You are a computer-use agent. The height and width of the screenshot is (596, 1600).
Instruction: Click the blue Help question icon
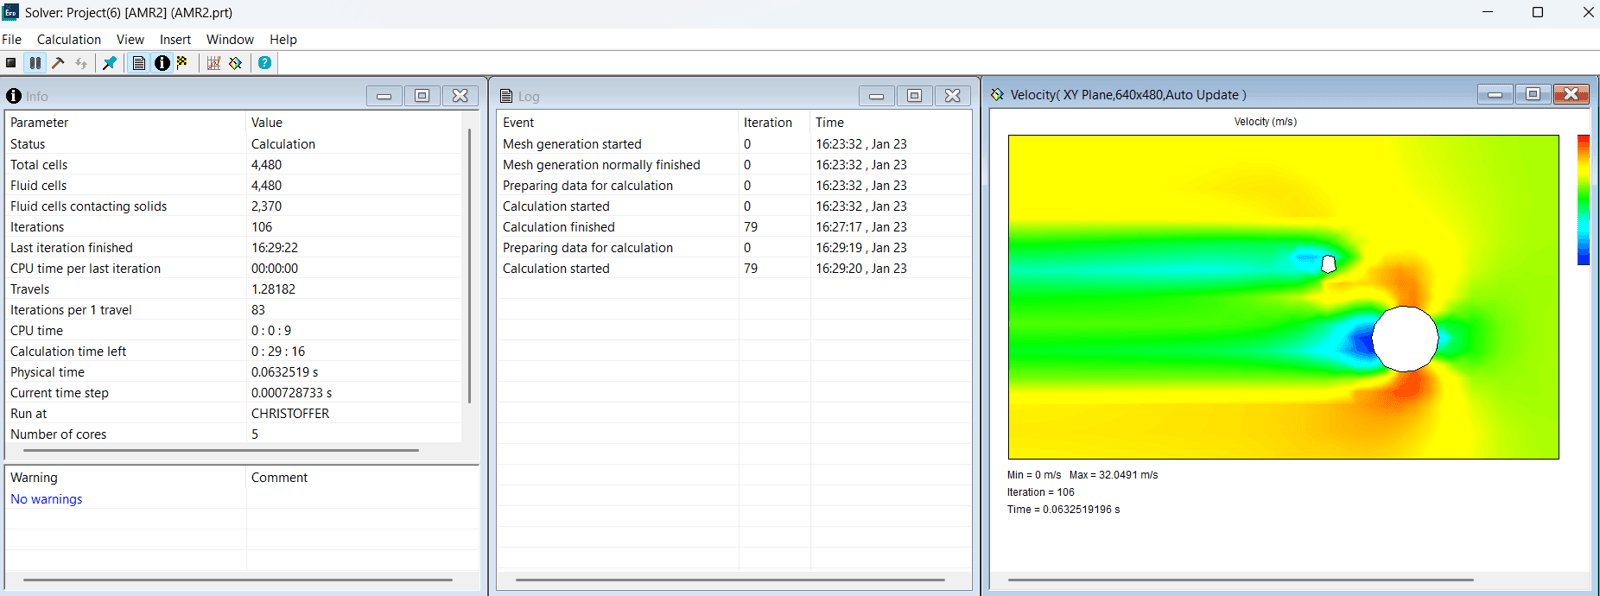[x=265, y=63]
